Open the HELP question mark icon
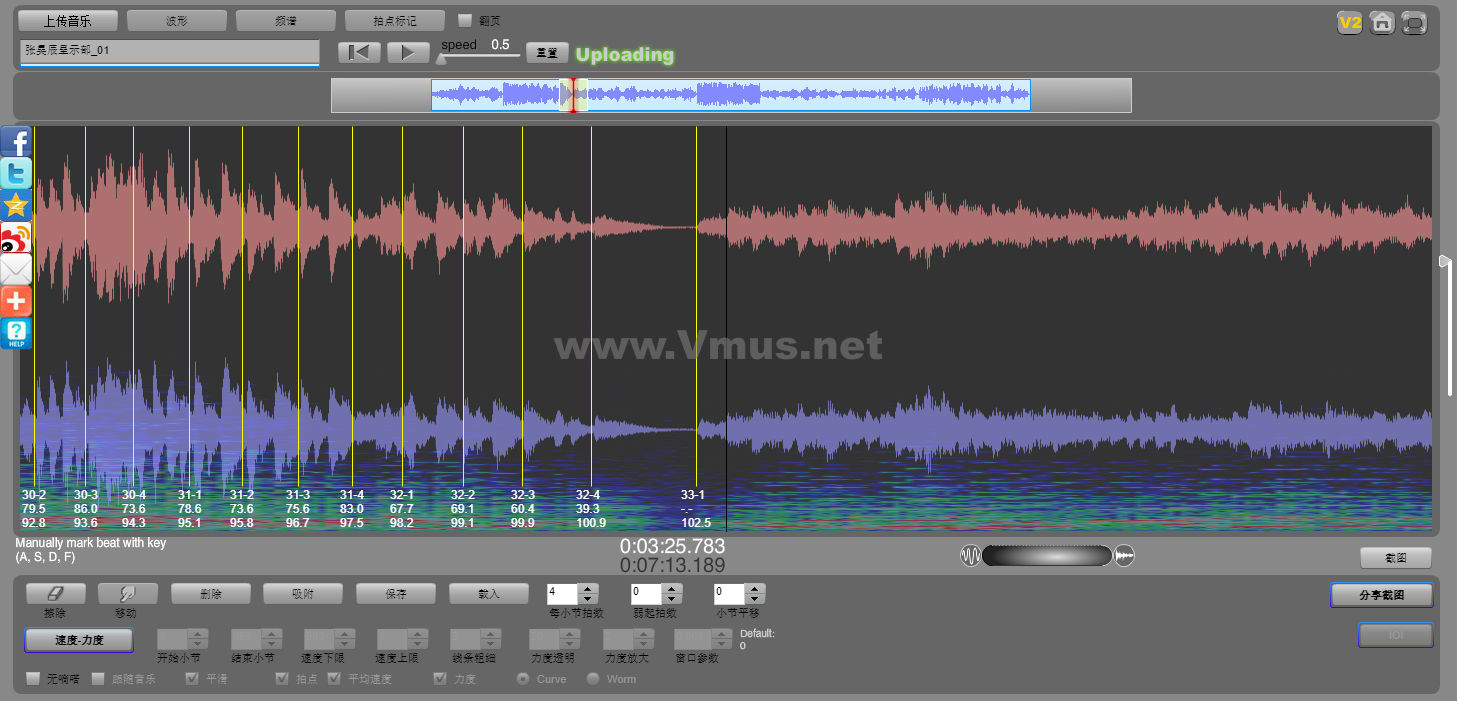The height and width of the screenshot is (701, 1457). tap(16, 333)
